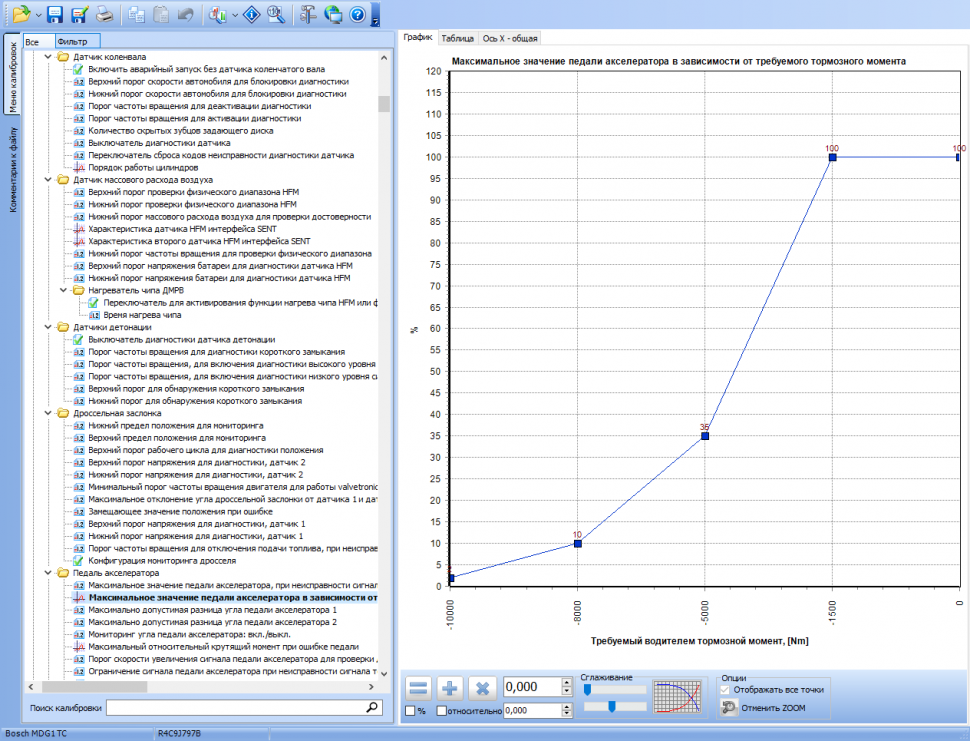The height and width of the screenshot is (741, 970).
Task: Click the open file folder icon
Action: (21, 14)
